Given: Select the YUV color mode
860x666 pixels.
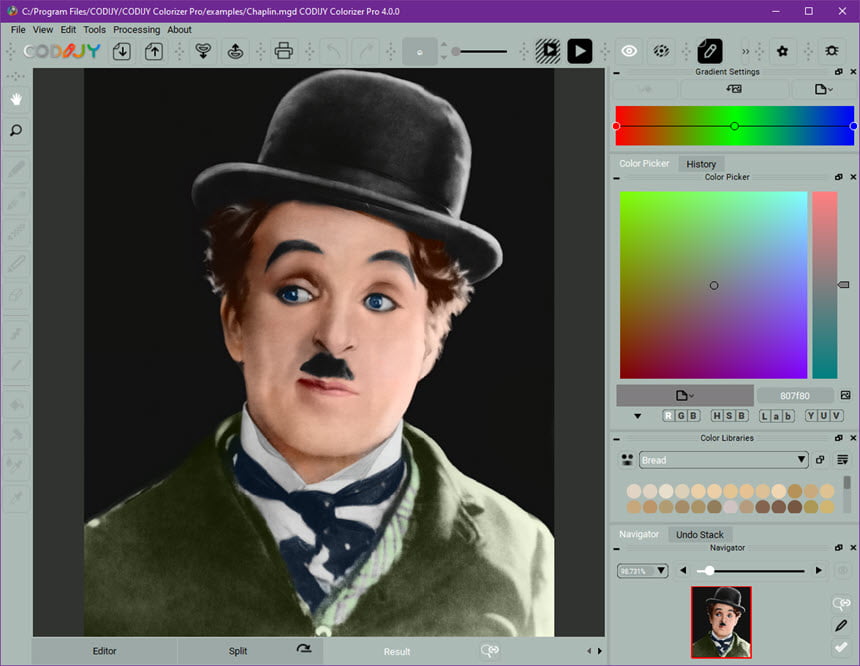Looking at the screenshot, I should tap(824, 416).
